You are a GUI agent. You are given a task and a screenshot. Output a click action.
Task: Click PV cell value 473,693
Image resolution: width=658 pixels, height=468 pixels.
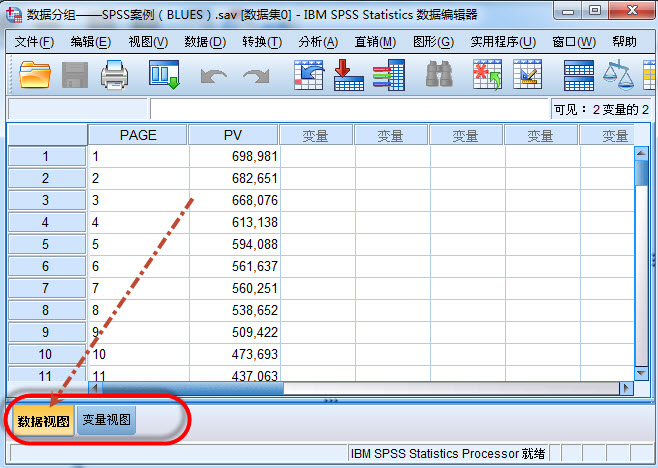(235, 354)
